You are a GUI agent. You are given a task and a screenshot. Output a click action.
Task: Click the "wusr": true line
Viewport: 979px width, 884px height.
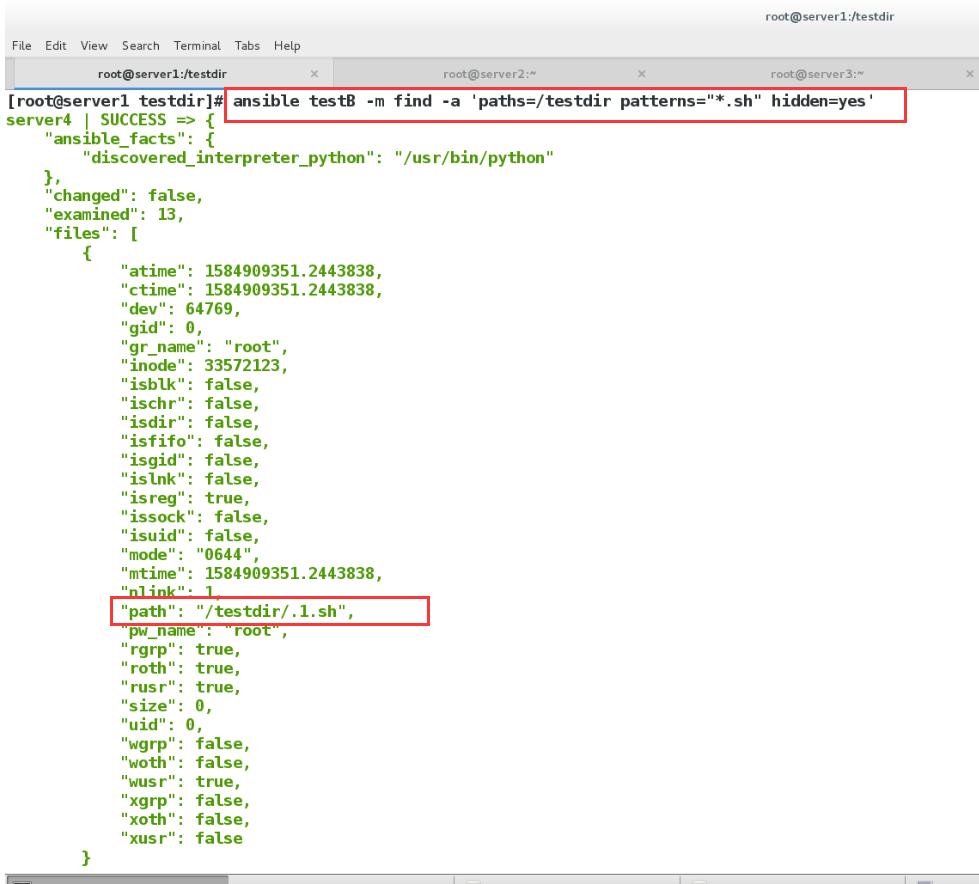click(180, 782)
